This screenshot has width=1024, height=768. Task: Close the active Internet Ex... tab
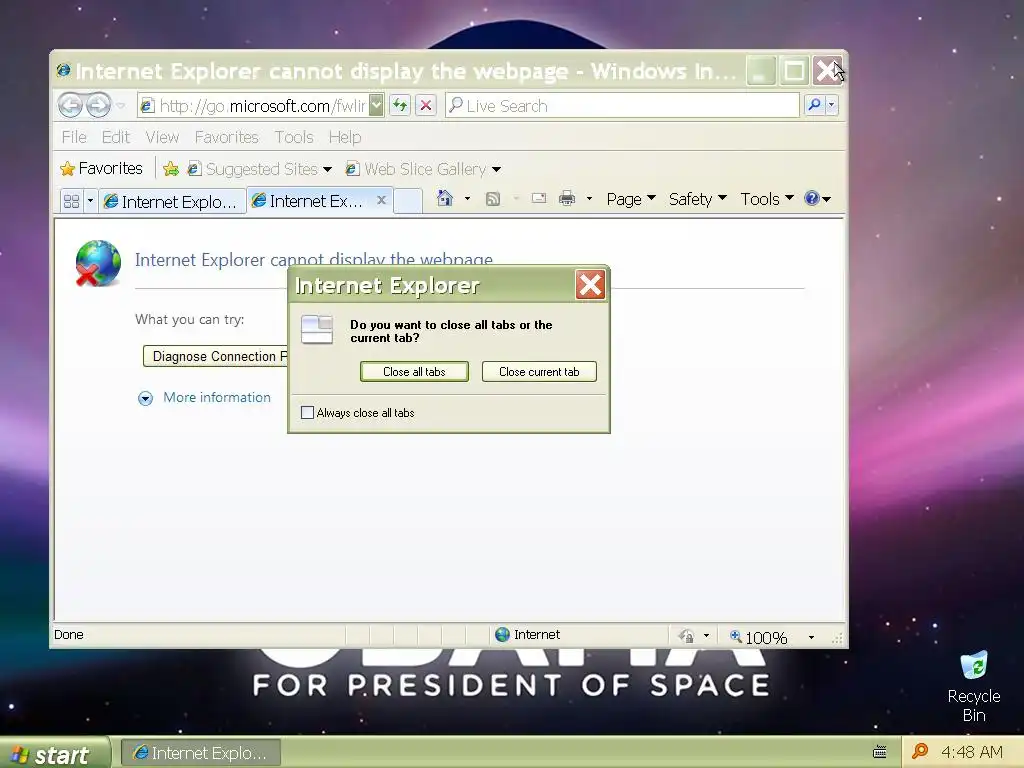[381, 200]
